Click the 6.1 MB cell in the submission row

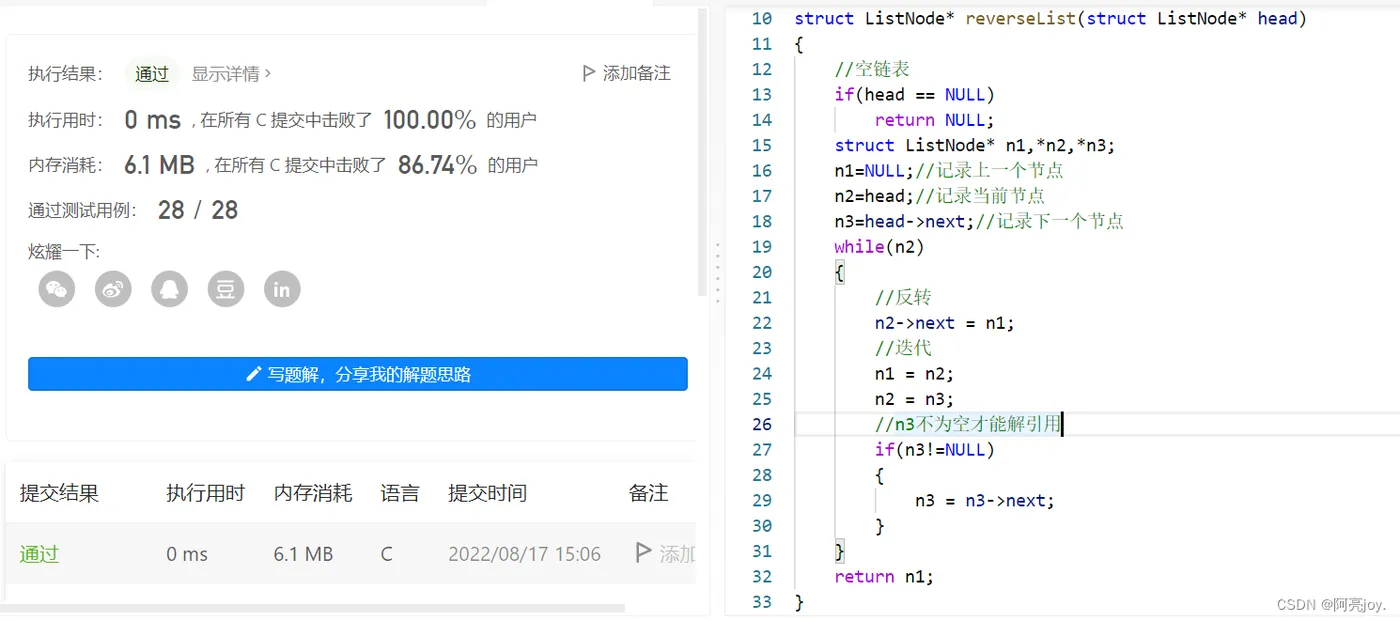click(x=303, y=554)
